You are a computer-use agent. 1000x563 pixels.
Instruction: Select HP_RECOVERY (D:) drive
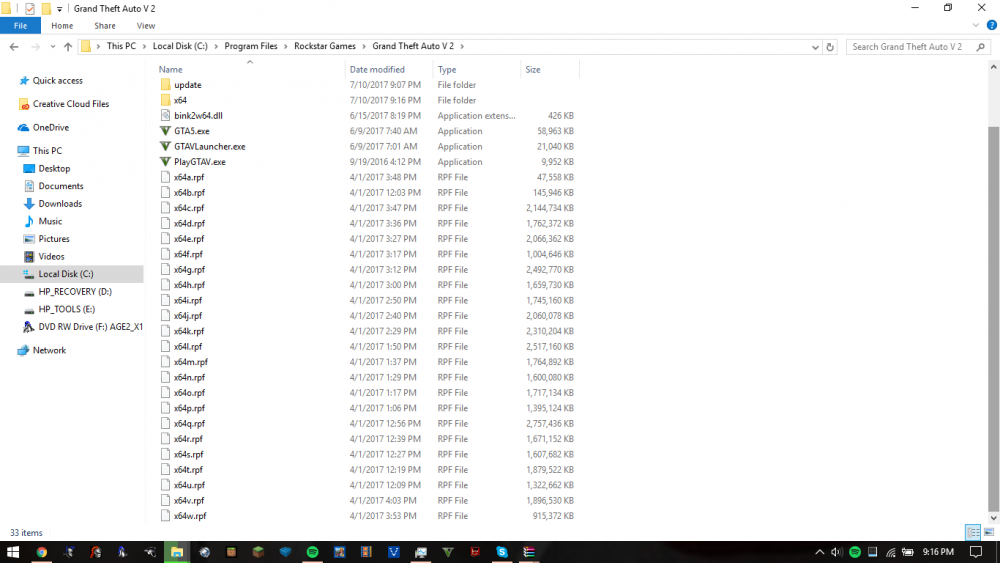coord(75,291)
